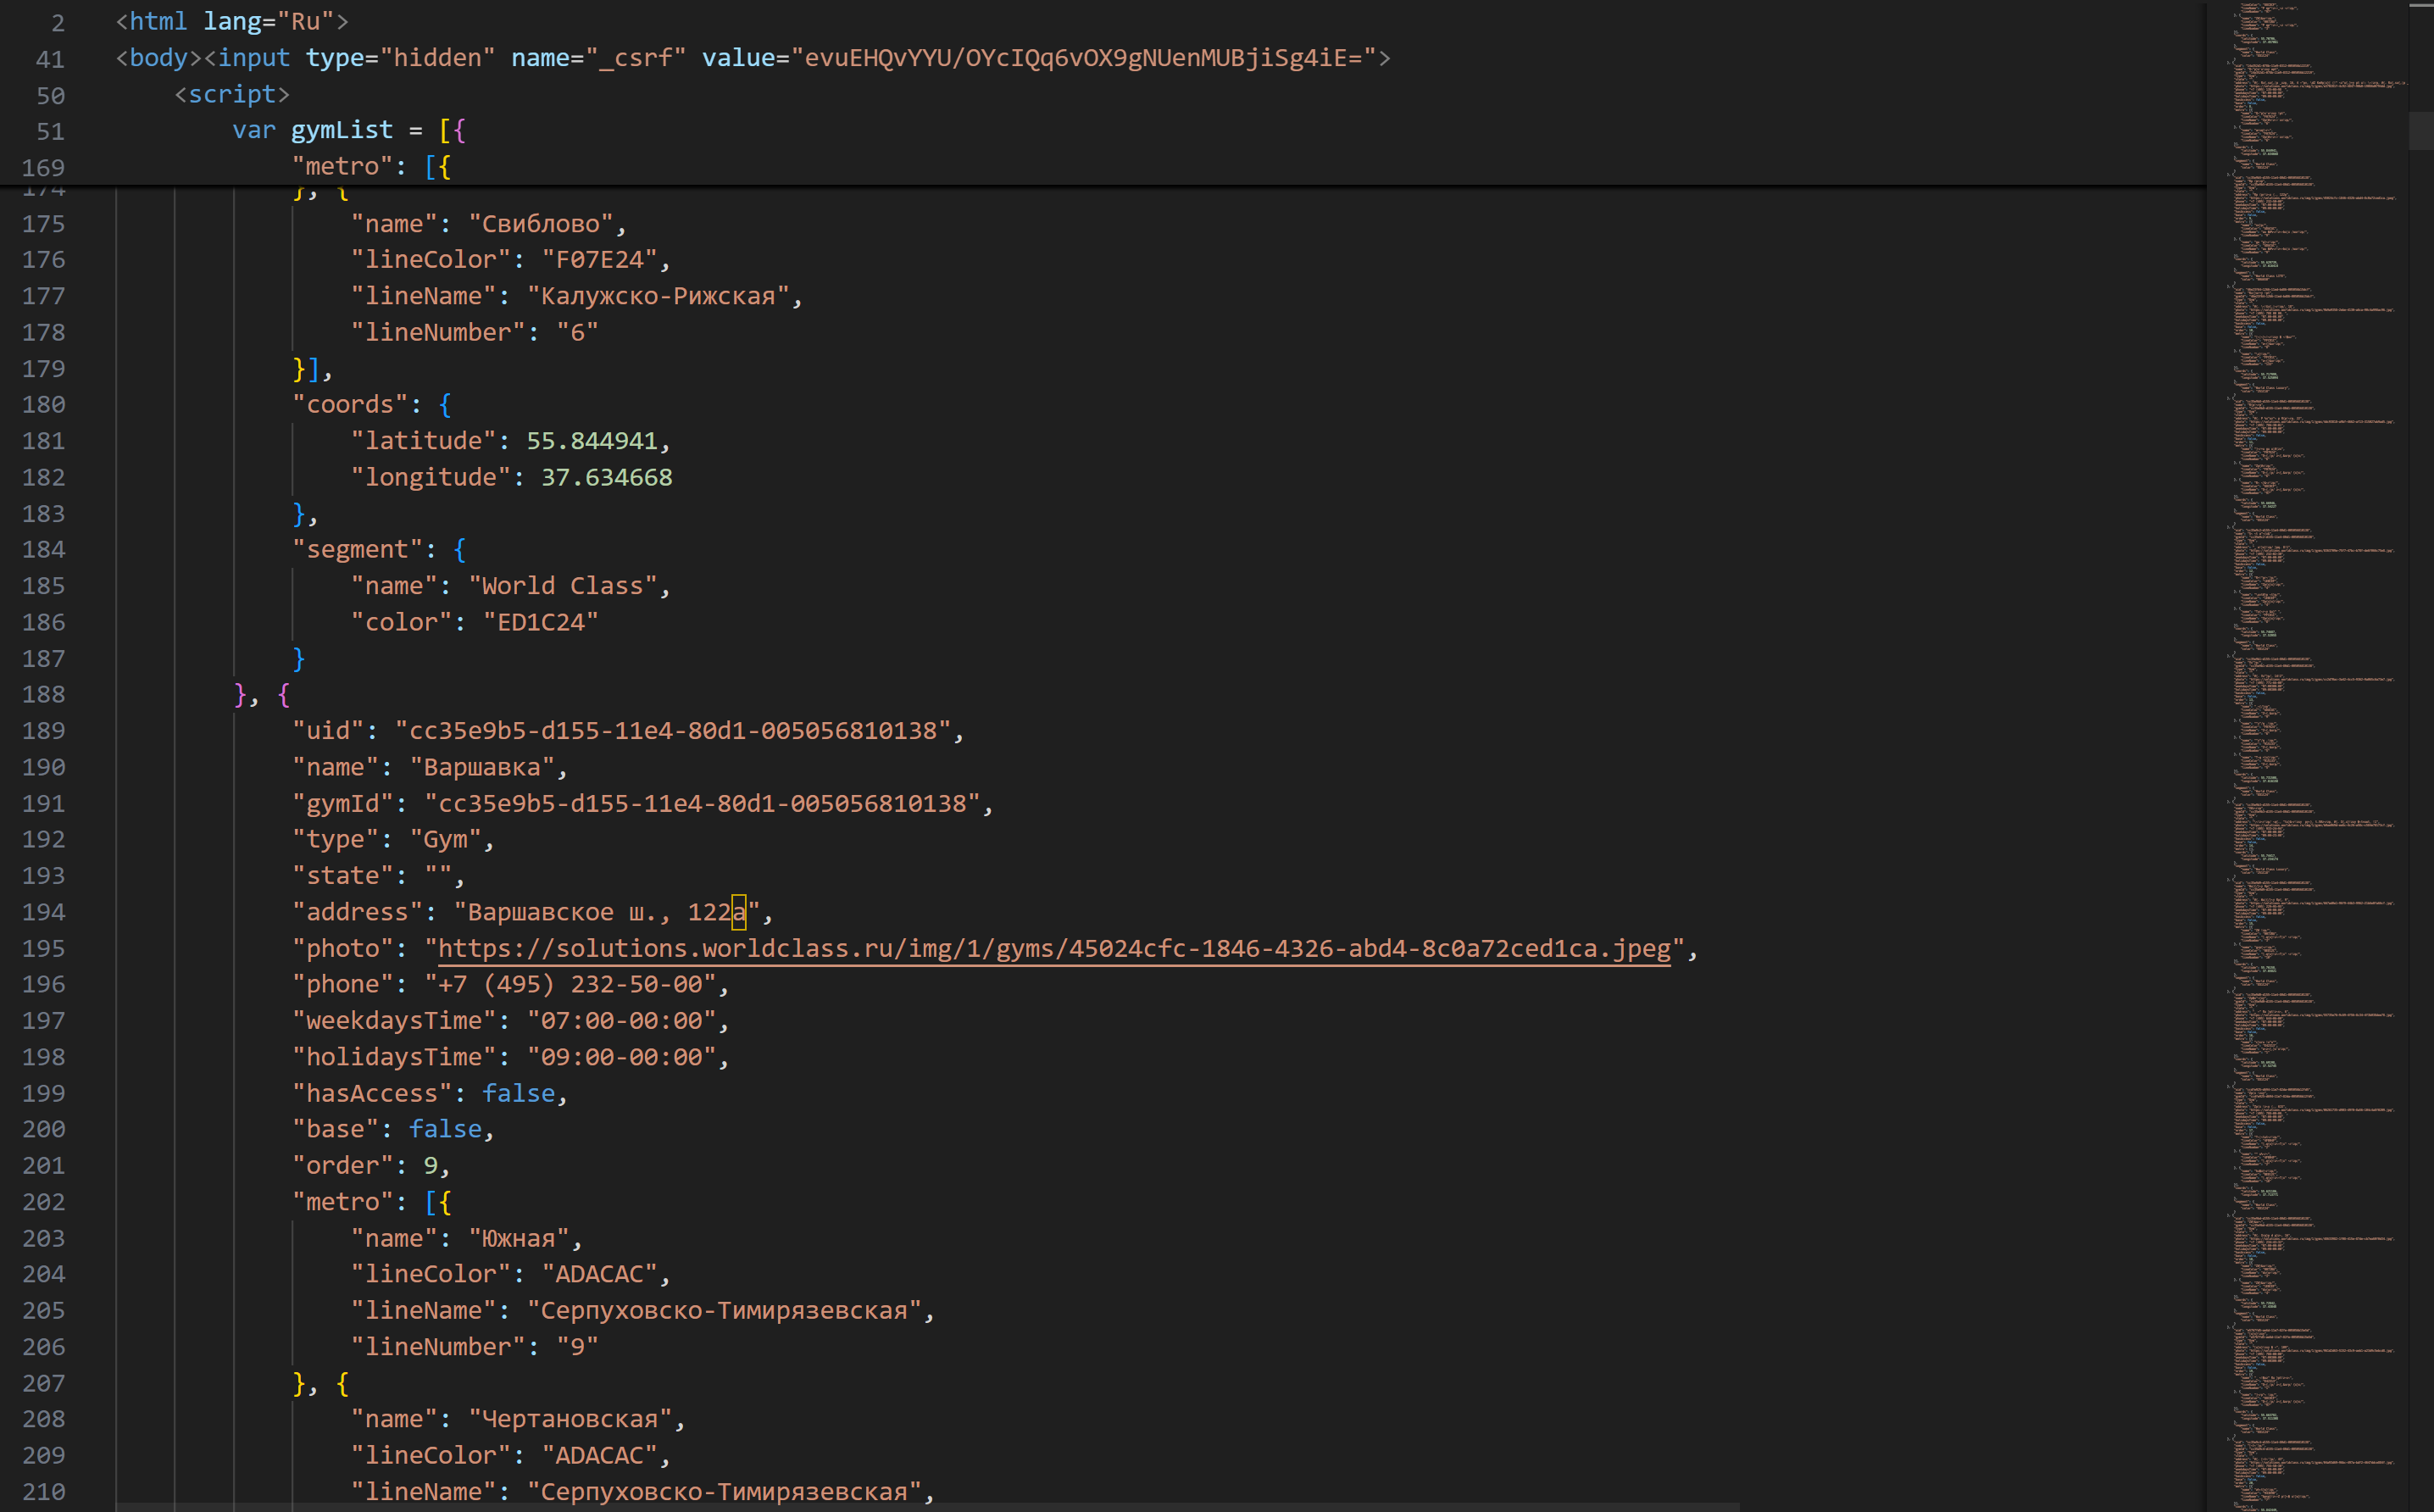Click sticky scroll line '<html lang="Ru">'
The image size is (2434, 1512).
pos(232,21)
